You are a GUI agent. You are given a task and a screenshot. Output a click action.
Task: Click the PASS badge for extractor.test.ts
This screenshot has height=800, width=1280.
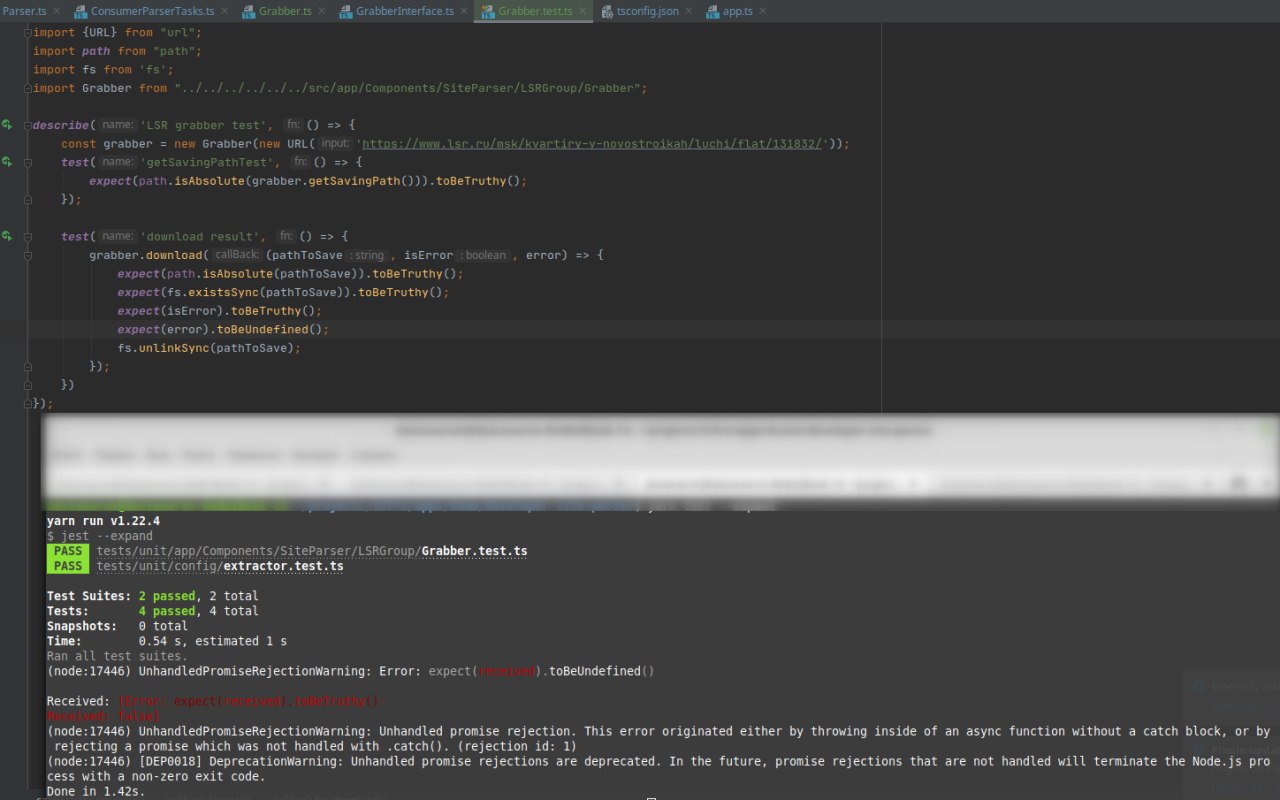pos(68,566)
